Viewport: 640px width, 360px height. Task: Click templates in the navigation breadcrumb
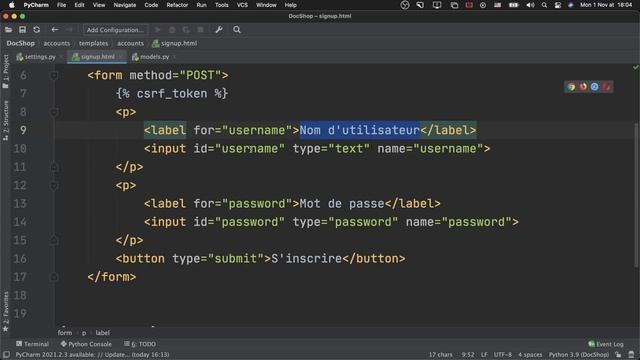coord(93,43)
